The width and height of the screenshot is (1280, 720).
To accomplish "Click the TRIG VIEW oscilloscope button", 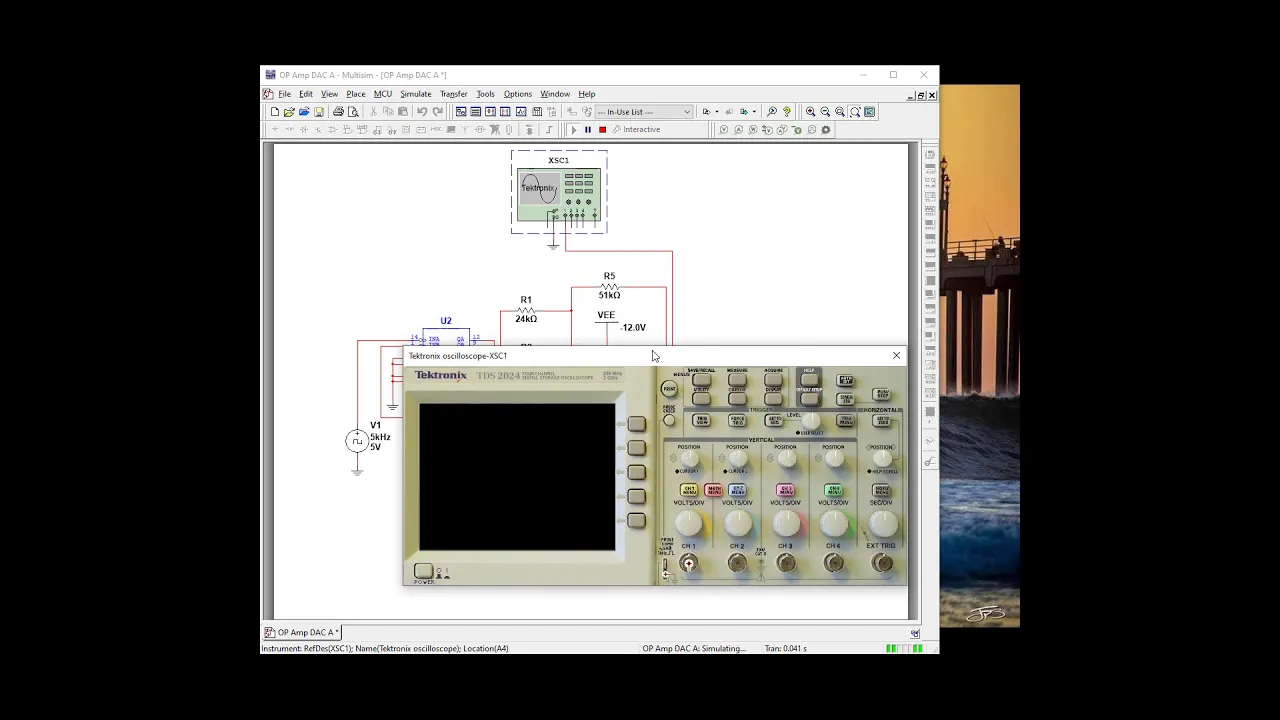I will pyautogui.click(x=701, y=420).
